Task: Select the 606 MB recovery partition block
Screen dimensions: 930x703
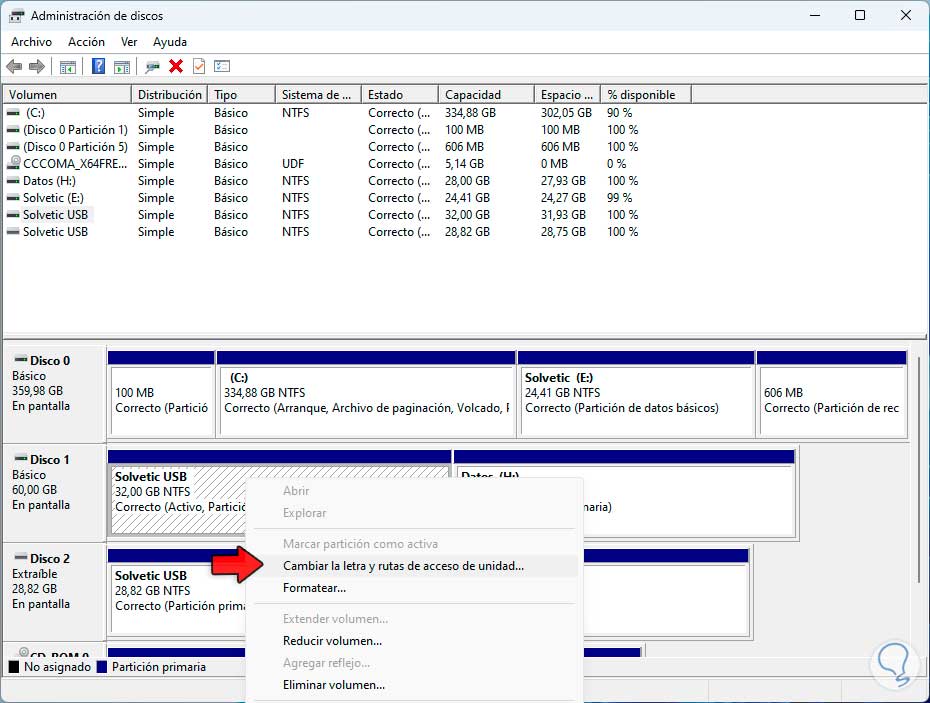Action: pyautogui.click(x=832, y=394)
